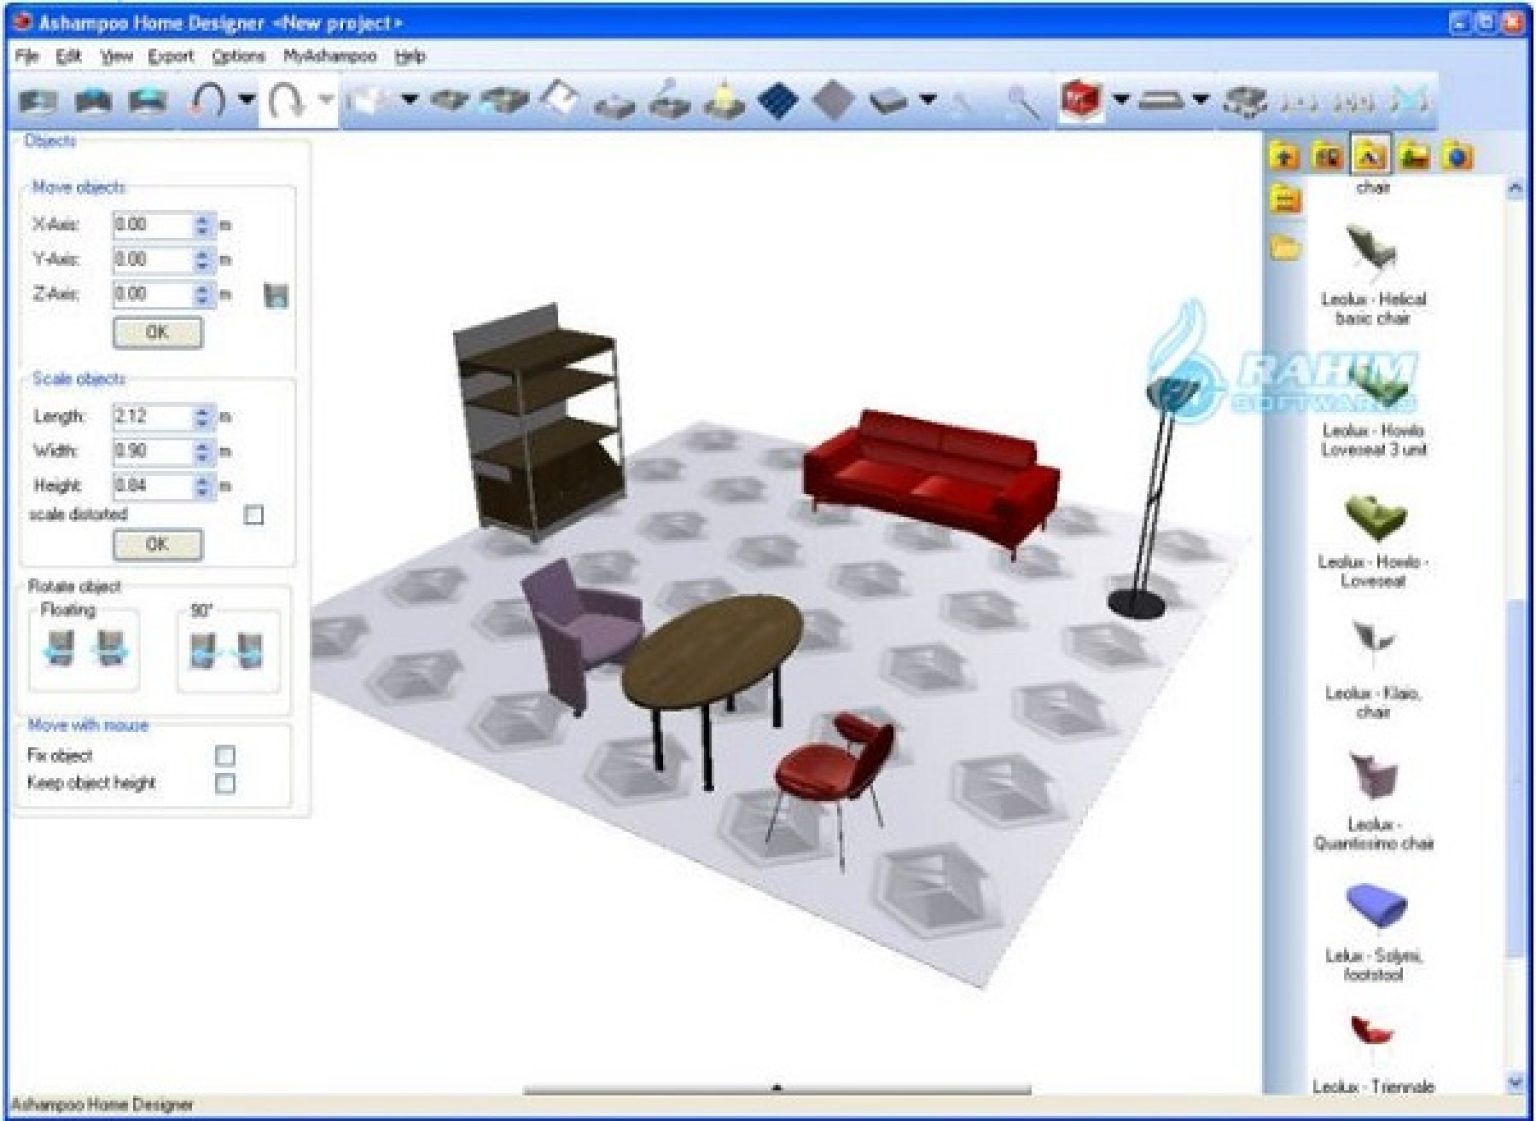
Task: Rotate object right in Floating group
Action: coord(110,650)
